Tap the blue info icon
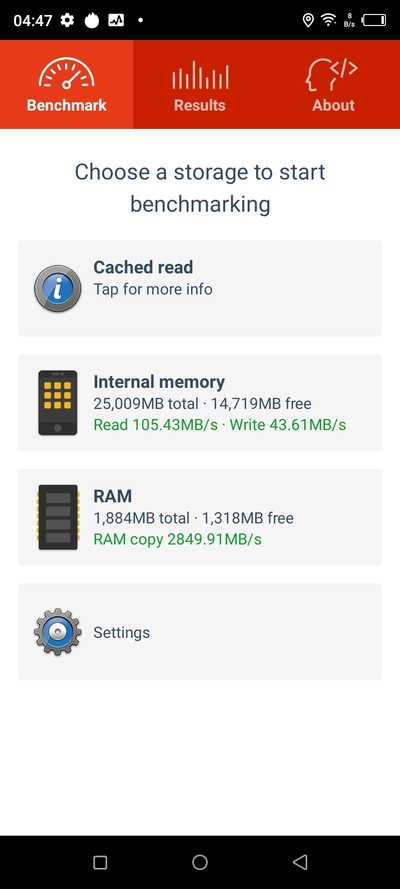This screenshot has height=889, width=400. click(57, 288)
